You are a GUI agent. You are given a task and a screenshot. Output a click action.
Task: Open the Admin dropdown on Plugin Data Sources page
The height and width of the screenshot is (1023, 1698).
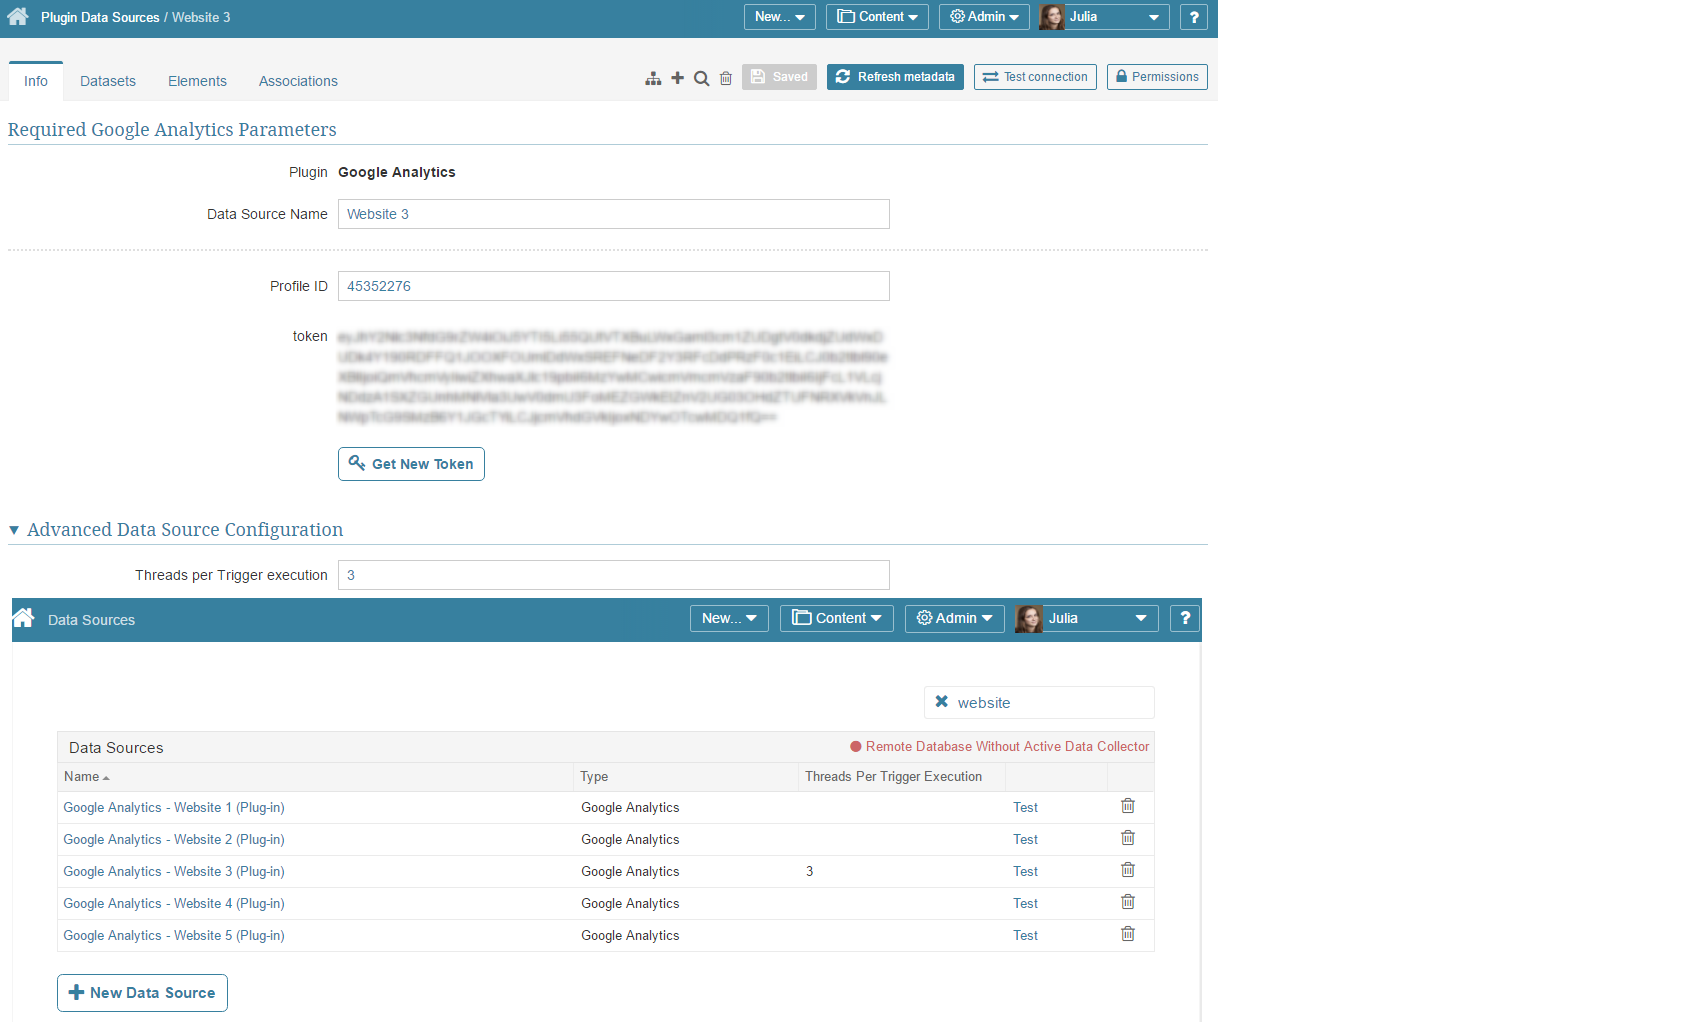click(984, 17)
